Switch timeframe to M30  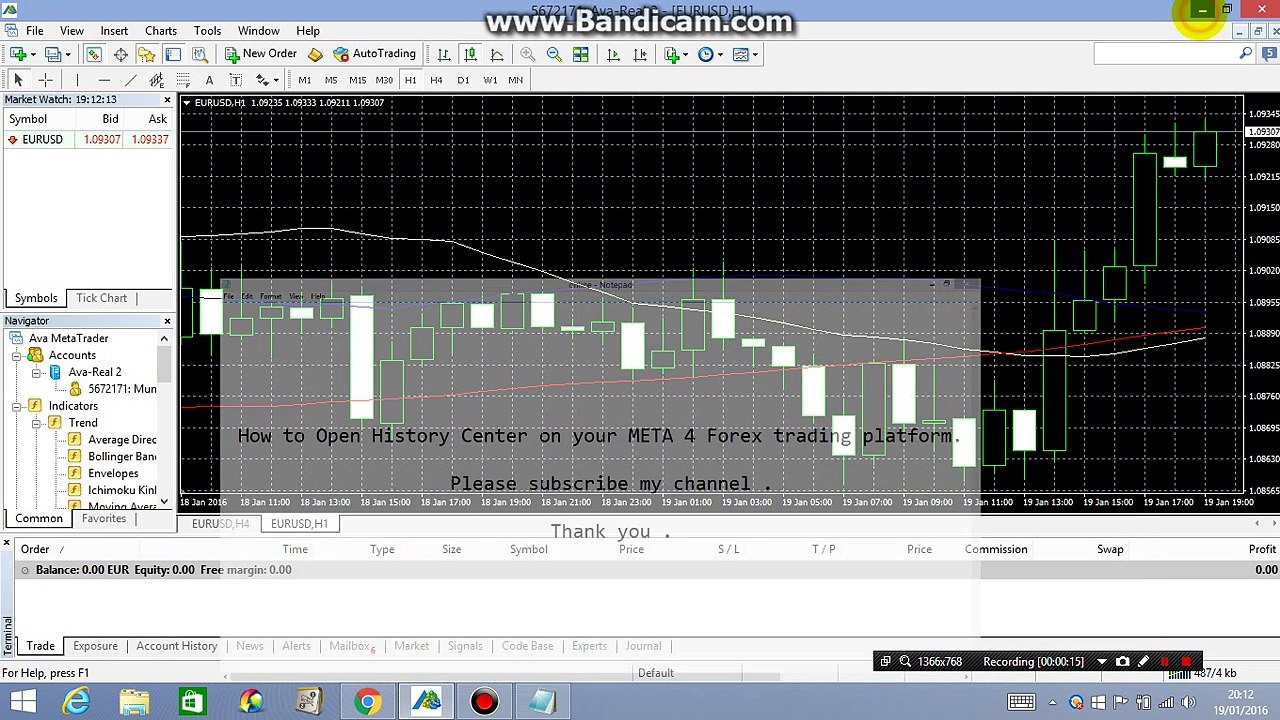[384, 80]
